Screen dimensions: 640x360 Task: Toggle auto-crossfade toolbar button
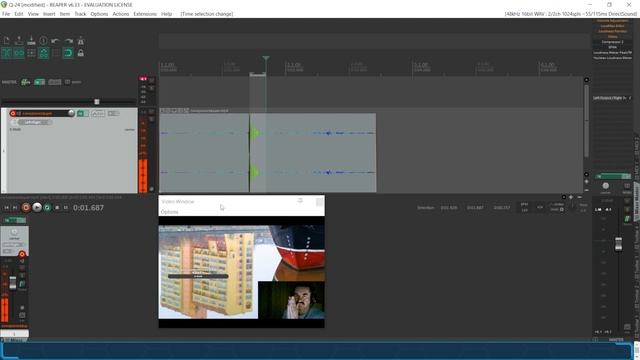(x=7, y=53)
